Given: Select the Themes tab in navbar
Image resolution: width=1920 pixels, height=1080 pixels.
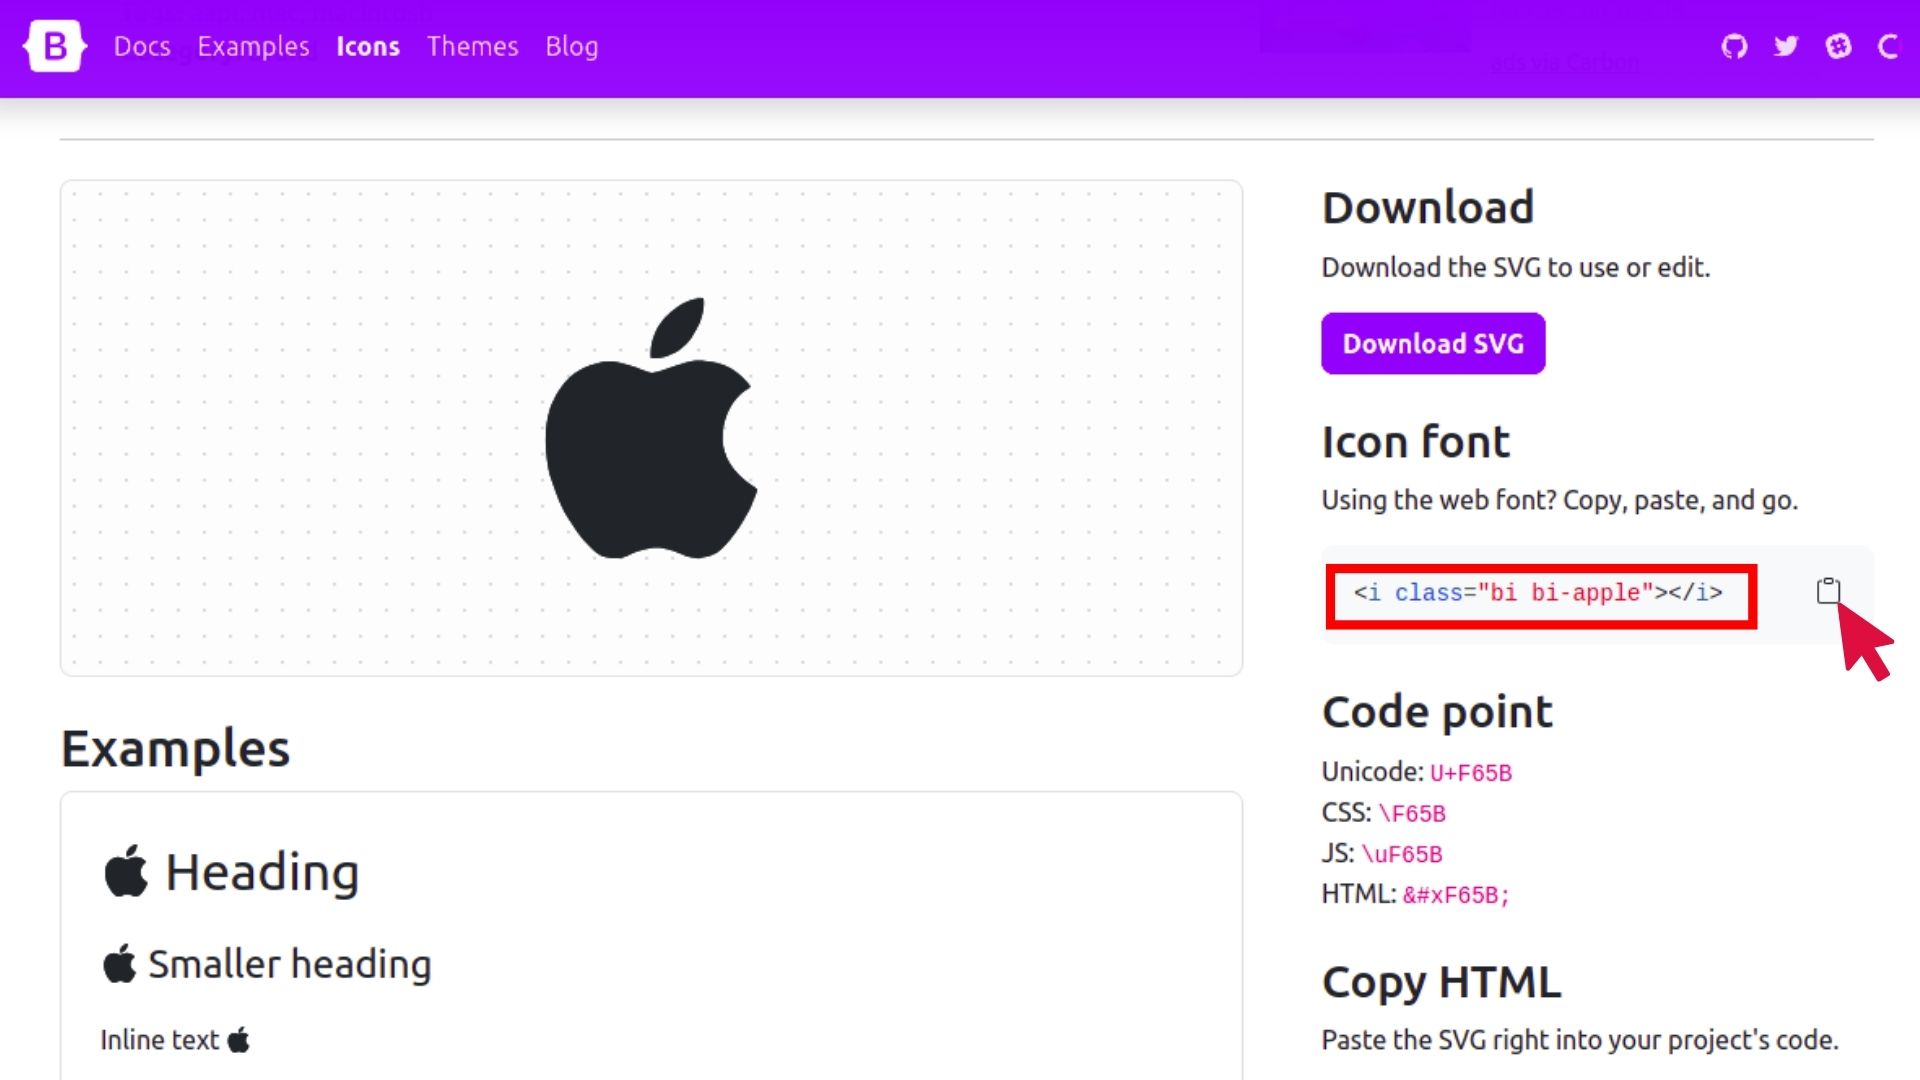Looking at the screenshot, I should 472,46.
